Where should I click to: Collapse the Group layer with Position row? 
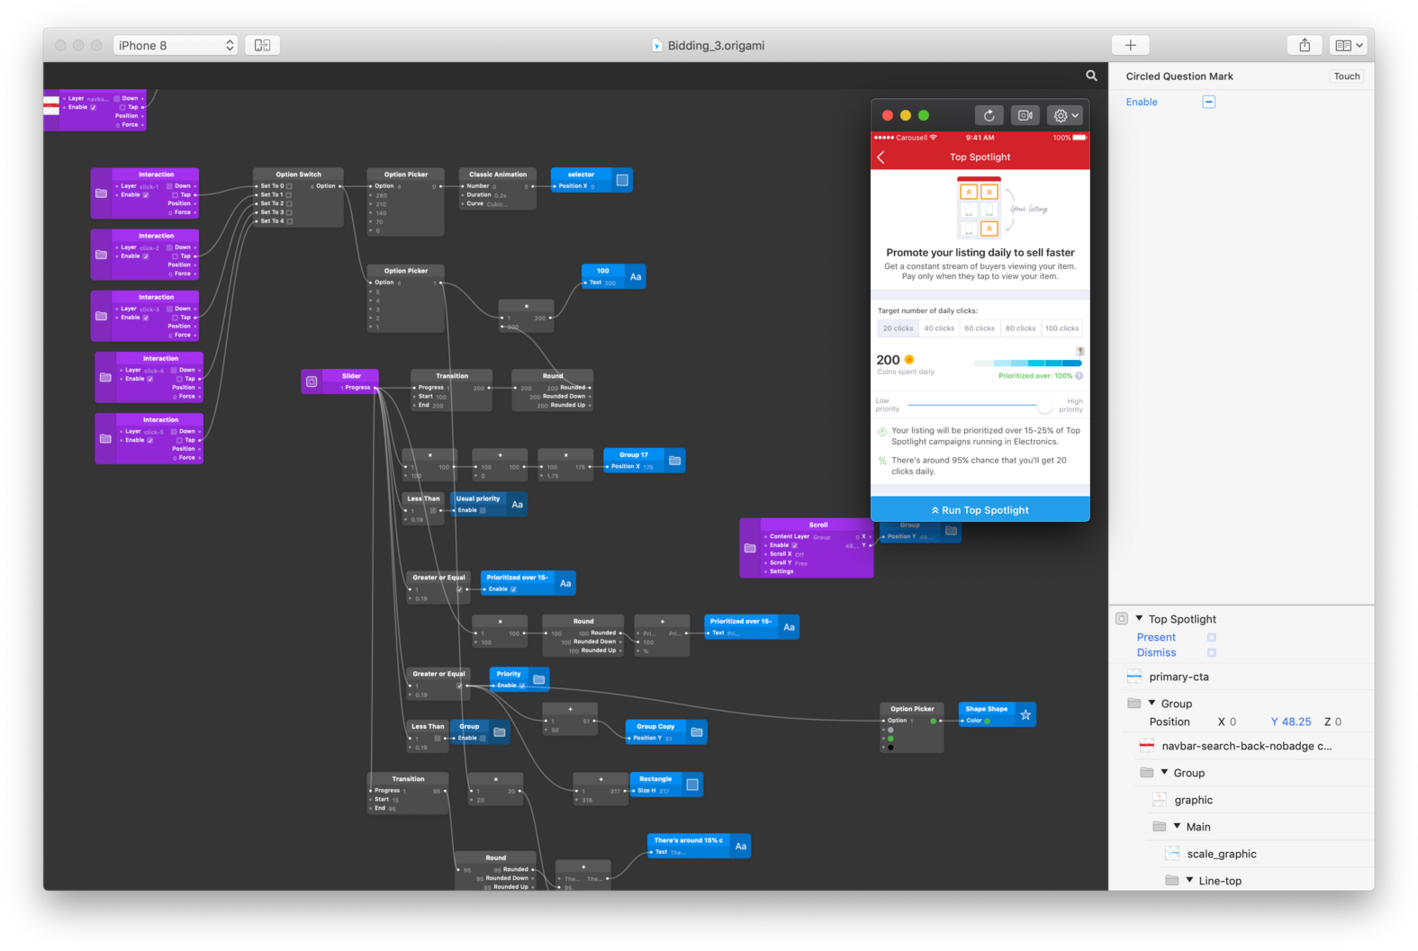pyautogui.click(x=1152, y=703)
